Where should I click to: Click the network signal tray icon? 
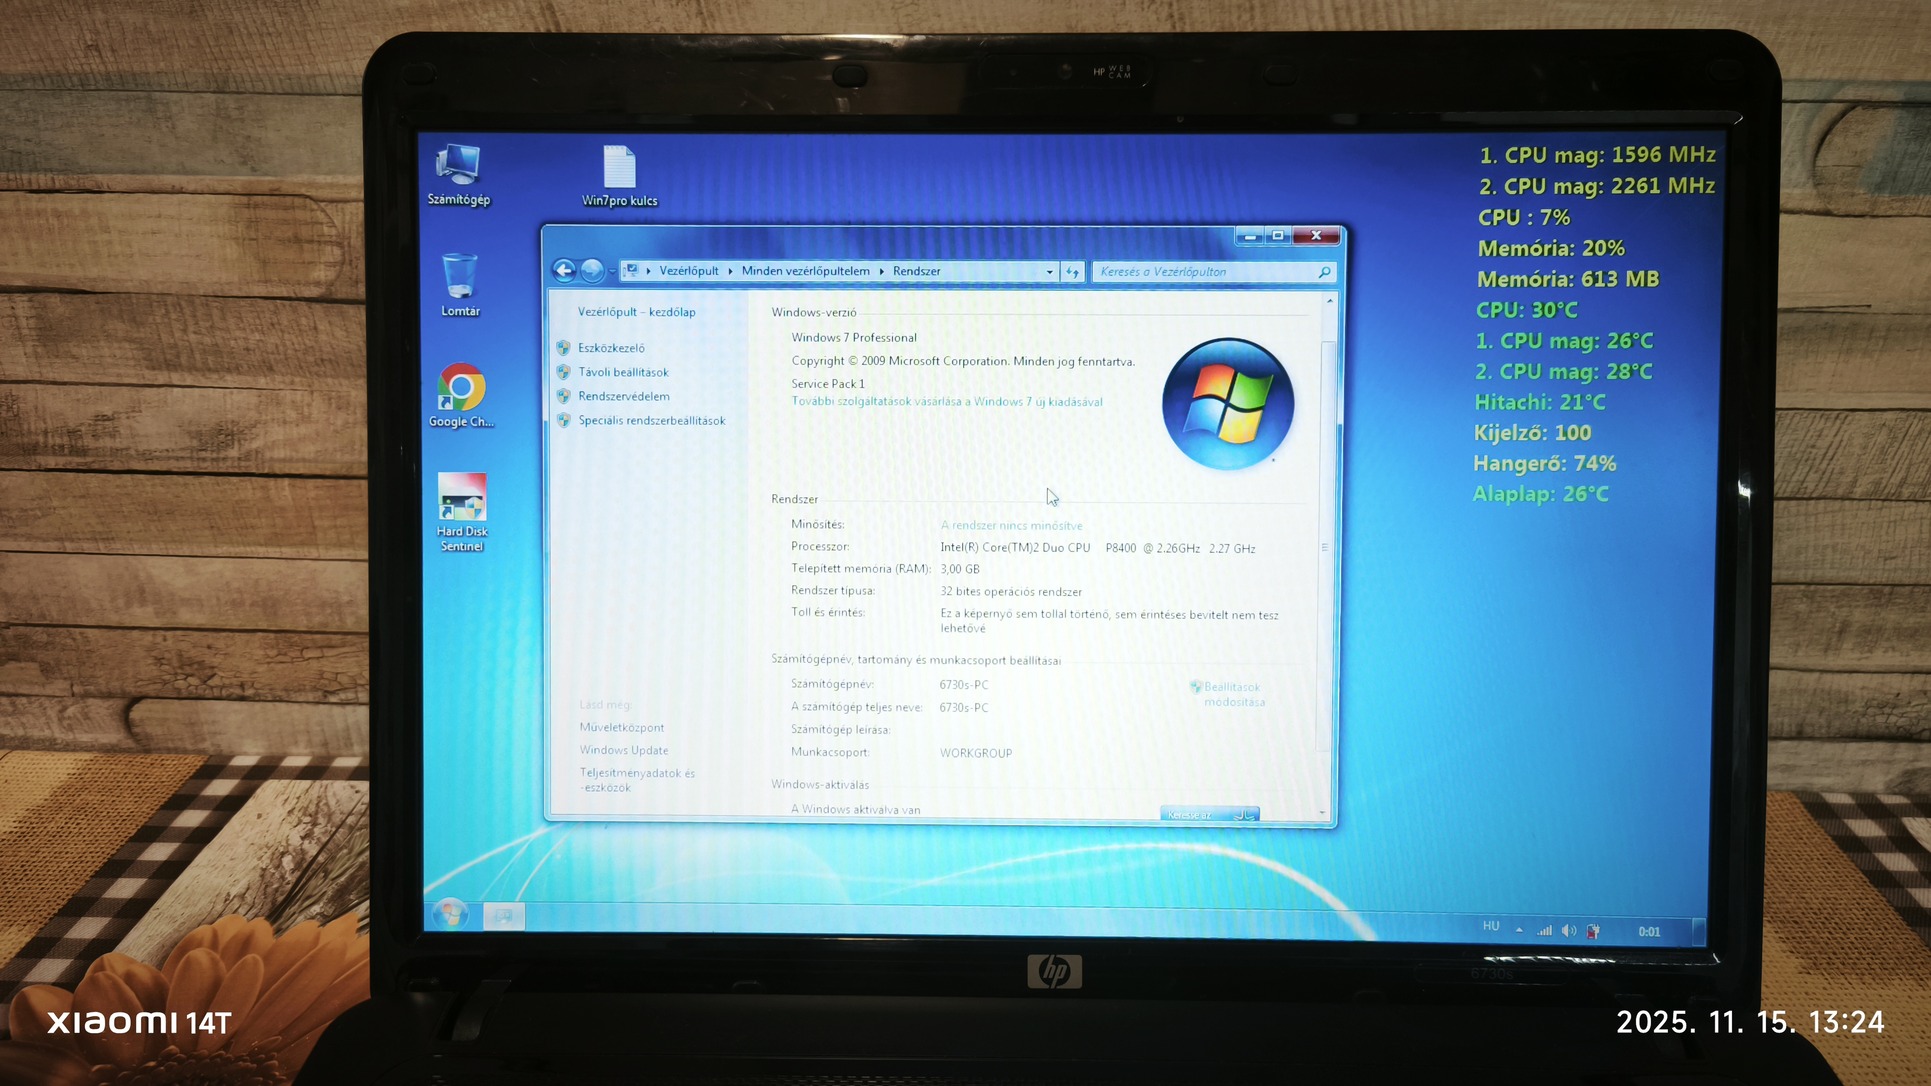[1545, 931]
